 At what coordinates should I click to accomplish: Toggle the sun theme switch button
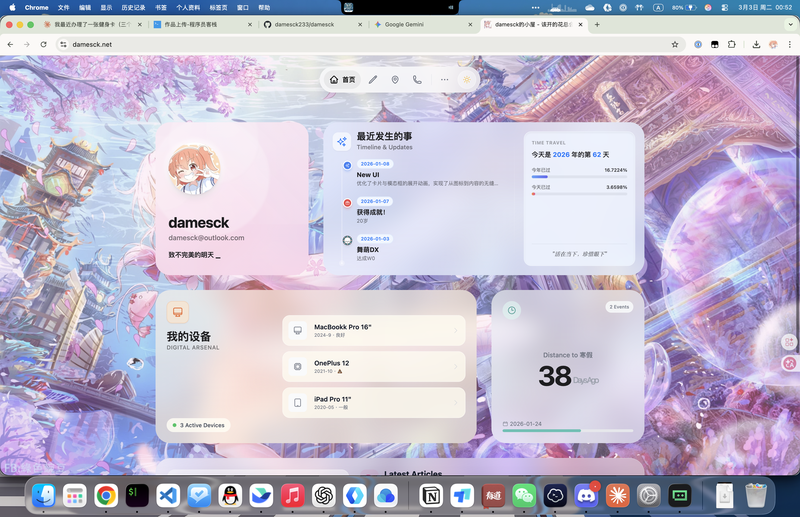[466, 79]
